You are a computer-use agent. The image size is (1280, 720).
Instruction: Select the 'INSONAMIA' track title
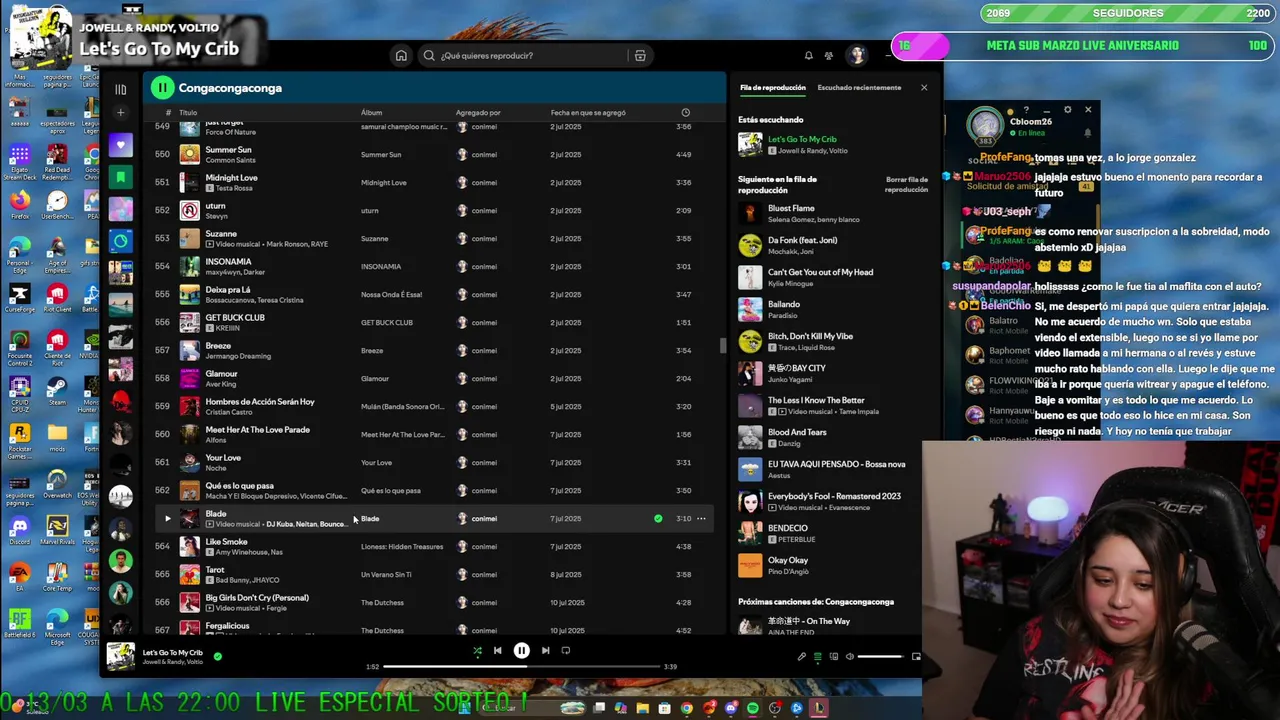tap(228, 262)
